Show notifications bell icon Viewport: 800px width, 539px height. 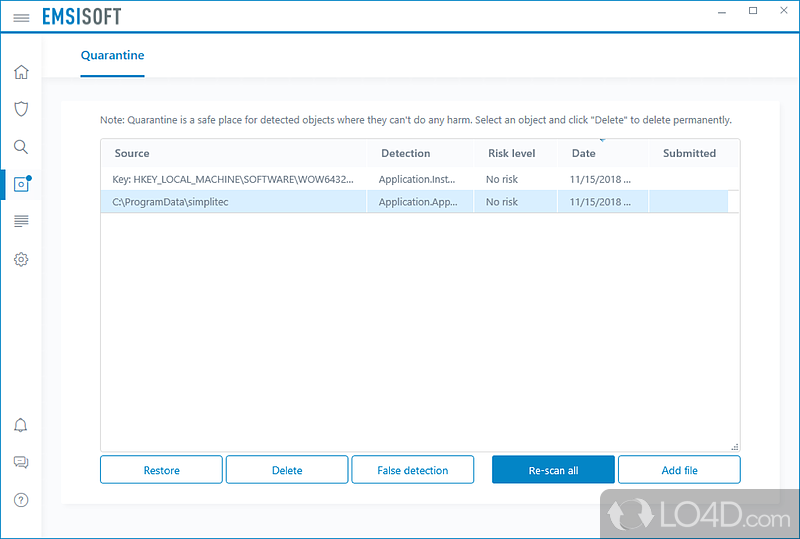tap(21, 425)
